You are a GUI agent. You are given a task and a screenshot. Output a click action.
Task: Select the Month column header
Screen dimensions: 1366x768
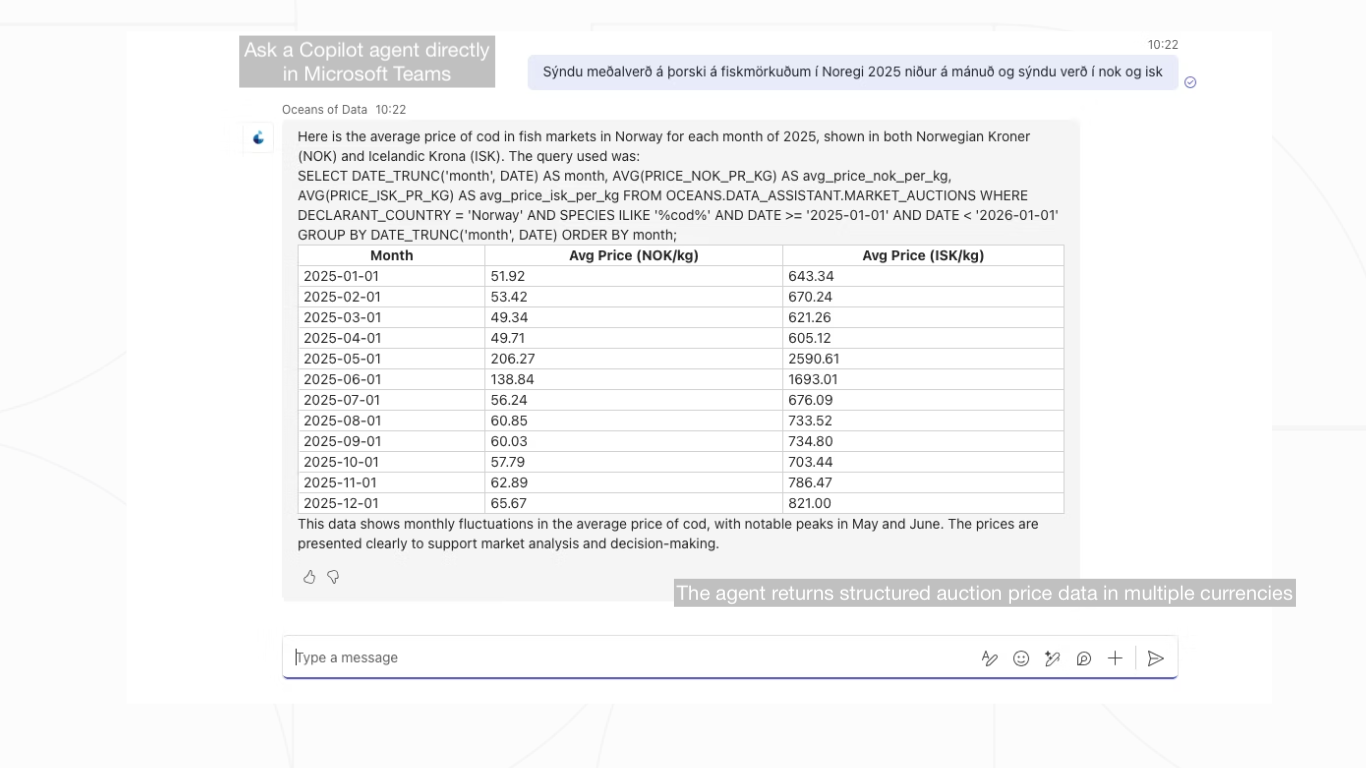point(391,256)
